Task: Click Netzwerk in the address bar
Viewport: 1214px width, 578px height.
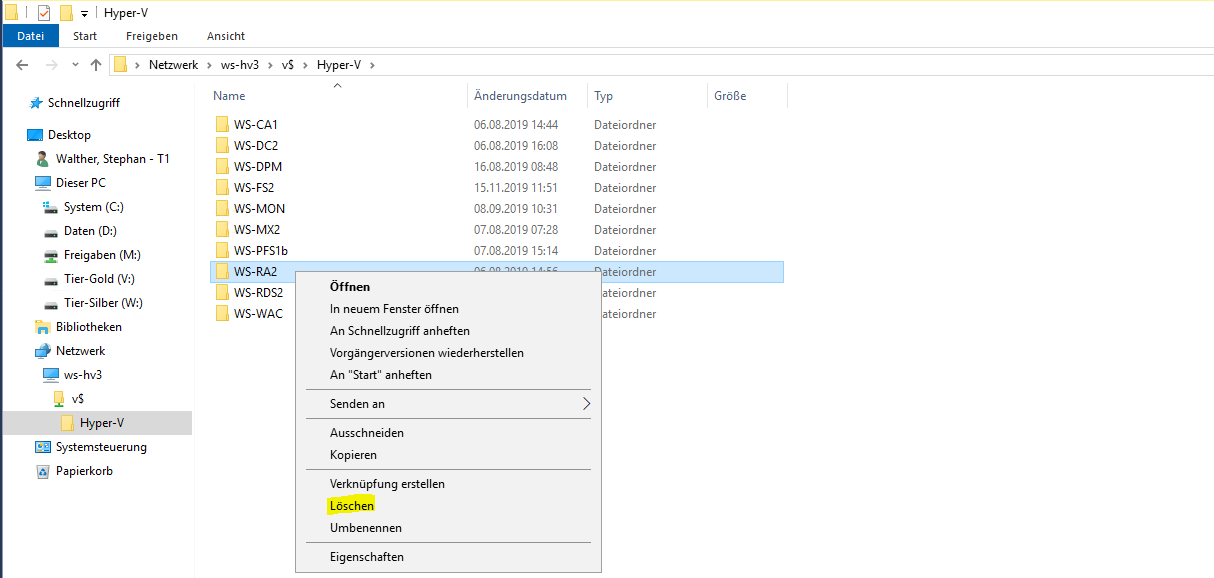Action: [173, 65]
